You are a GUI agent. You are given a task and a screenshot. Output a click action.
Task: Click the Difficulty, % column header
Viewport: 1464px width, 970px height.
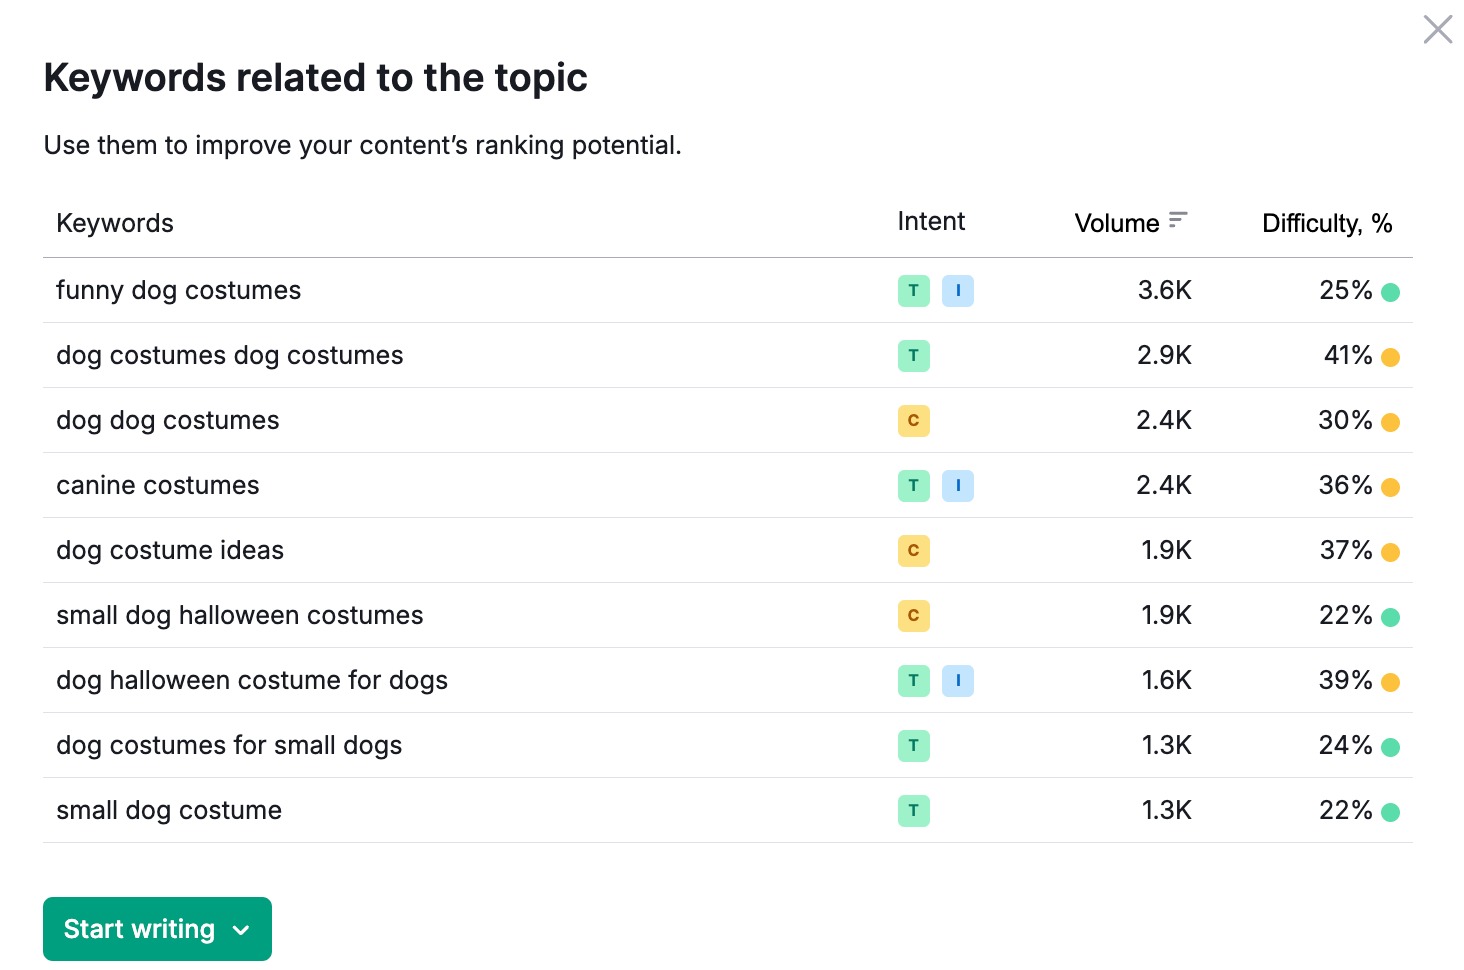coord(1327,222)
